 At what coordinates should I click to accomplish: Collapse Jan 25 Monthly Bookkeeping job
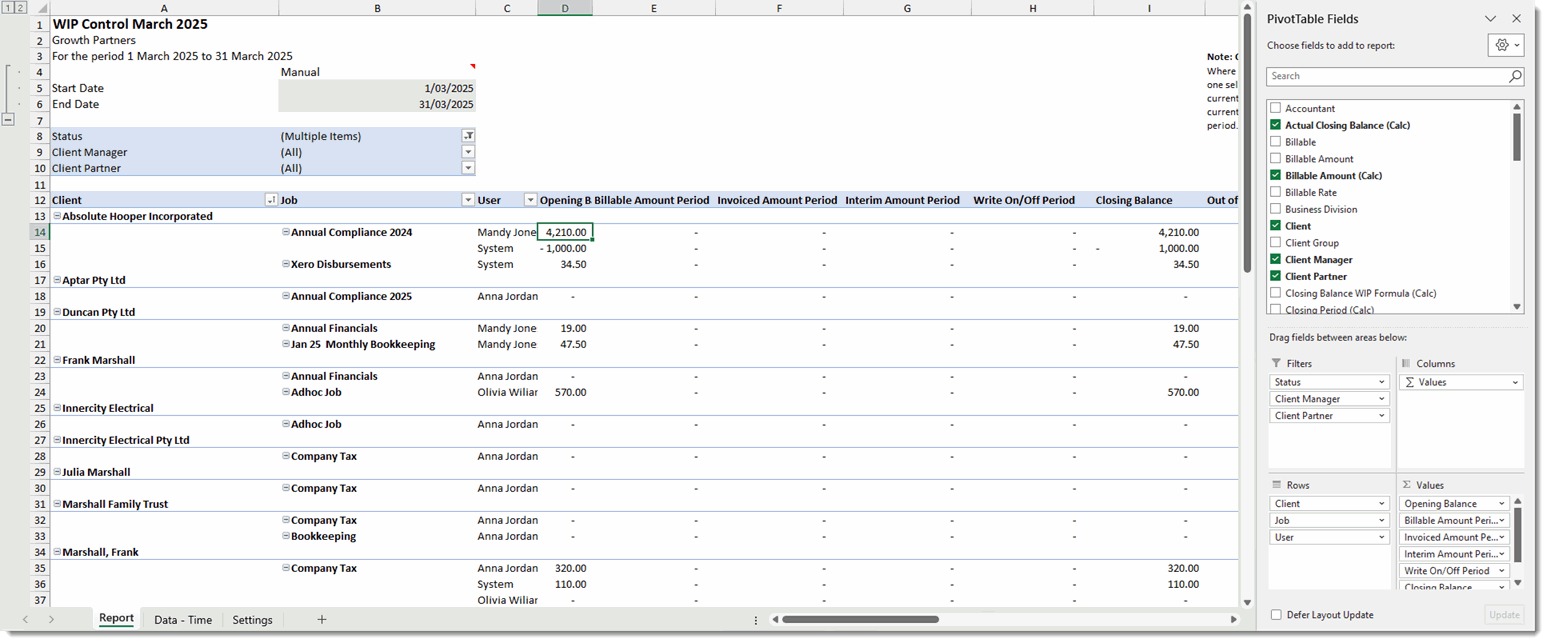[286, 344]
